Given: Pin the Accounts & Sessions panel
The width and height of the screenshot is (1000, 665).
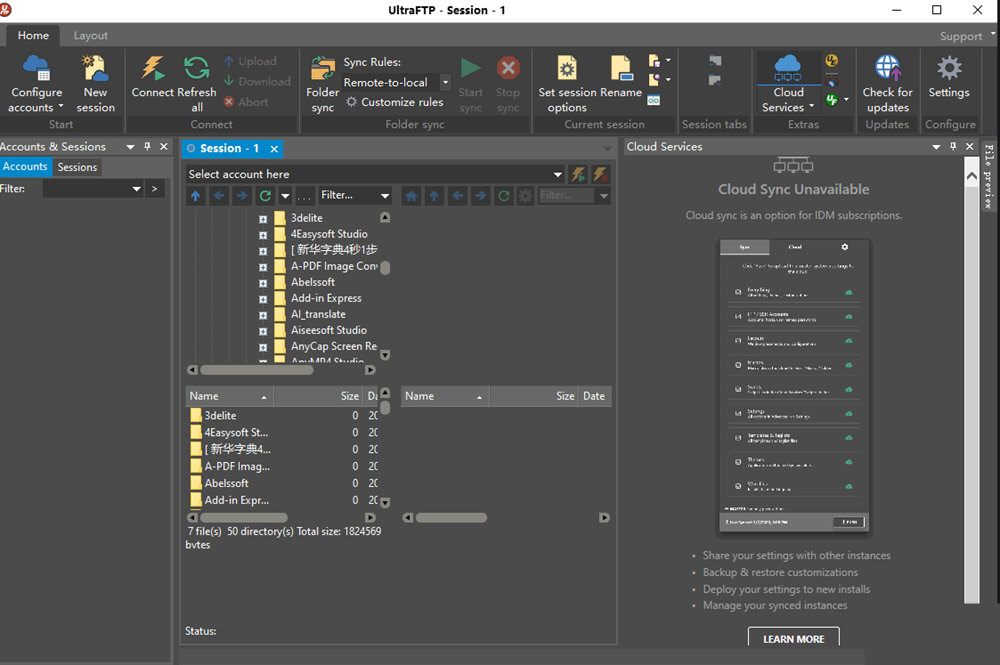Looking at the screenshot, I should click(x=147, y=147).
